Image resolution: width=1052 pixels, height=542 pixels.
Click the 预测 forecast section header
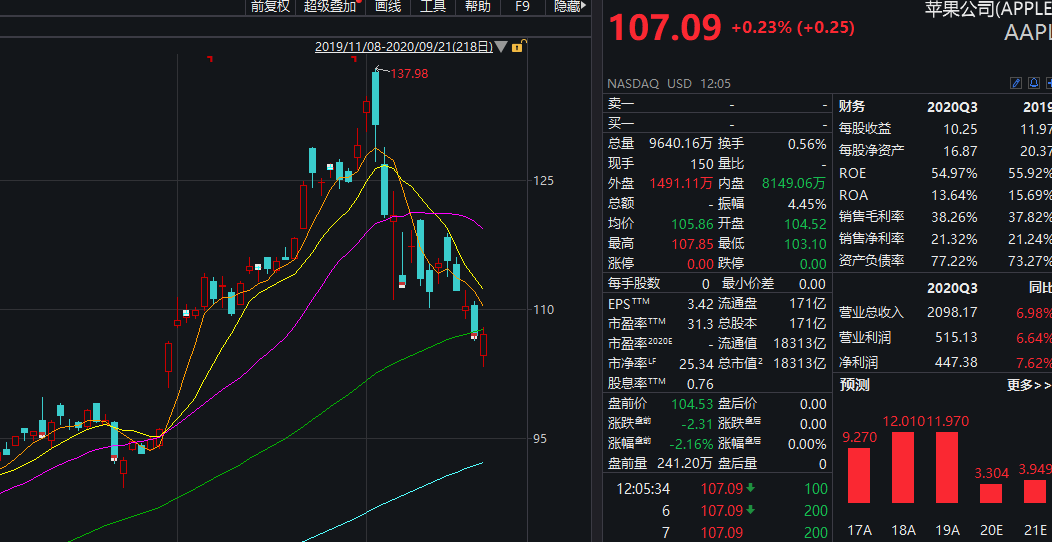(854, 385)
